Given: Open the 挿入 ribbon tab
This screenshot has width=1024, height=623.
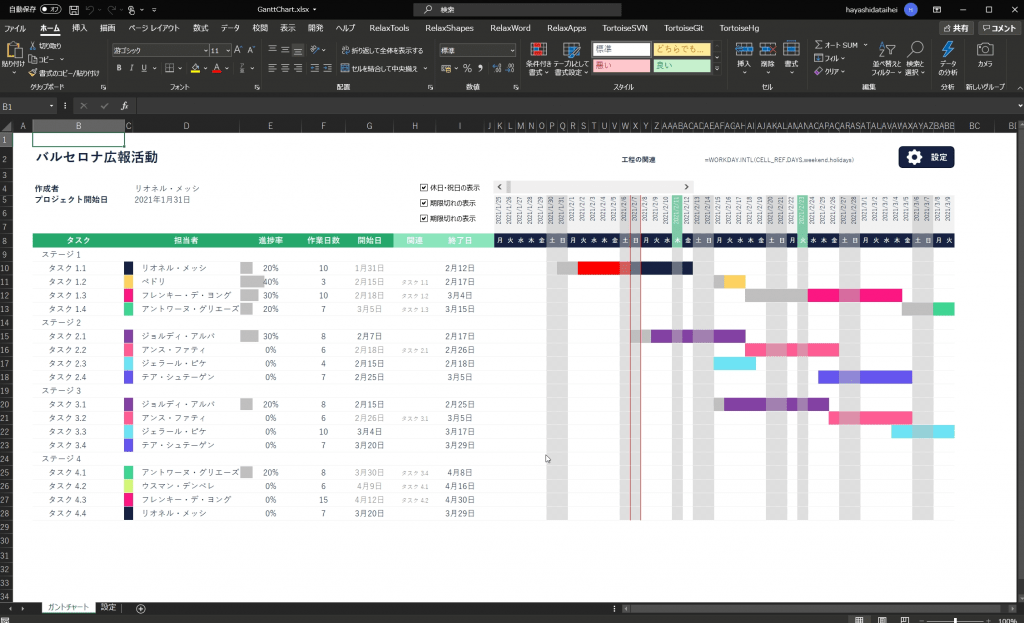Looking at the screenshot, I should click(x=80, y=28).
